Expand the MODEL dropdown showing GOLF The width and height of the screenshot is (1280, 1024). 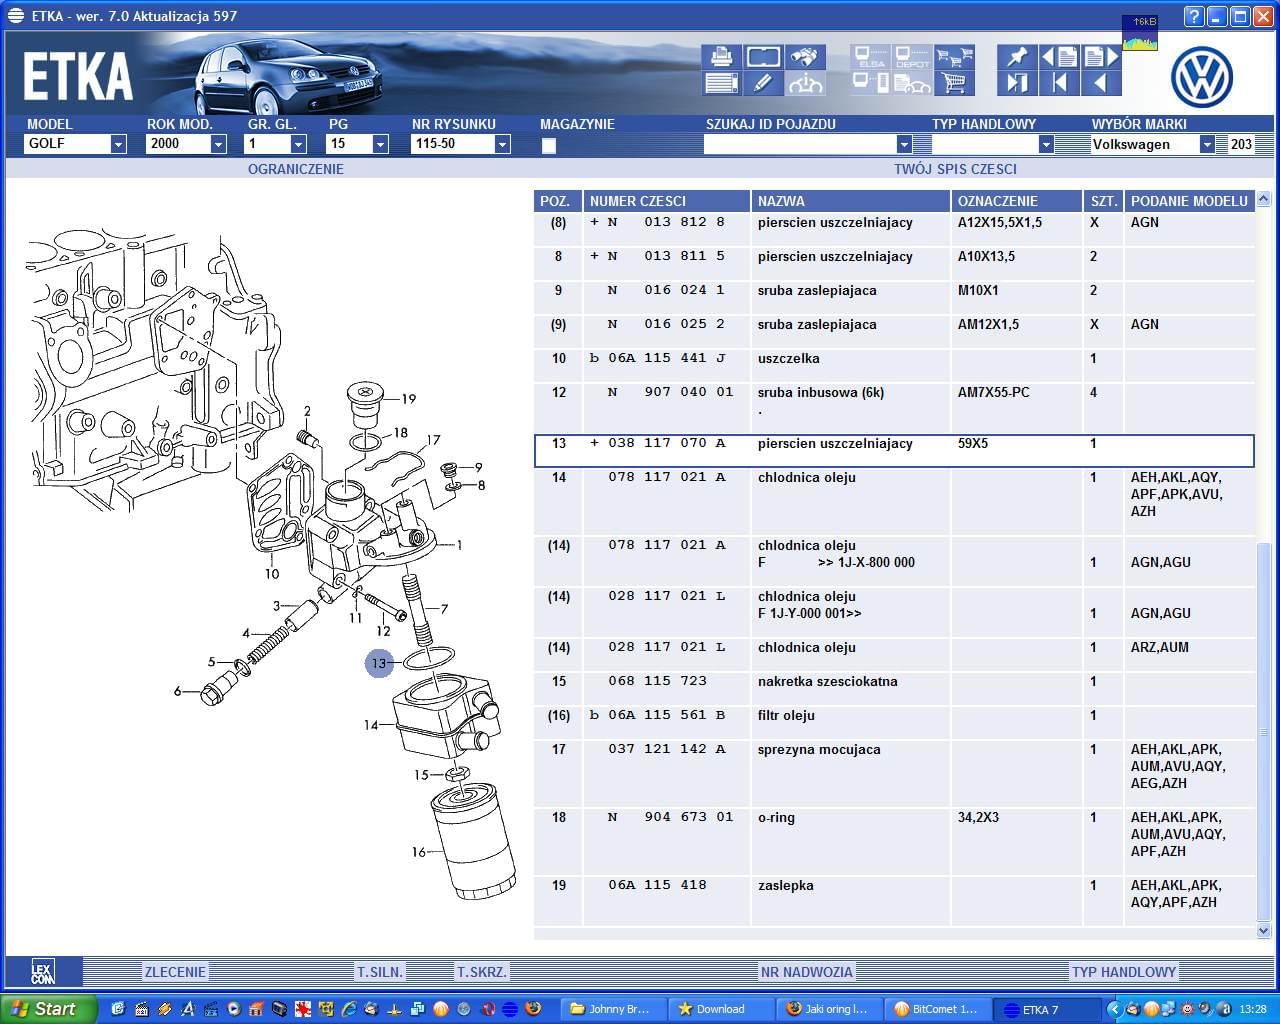pyautogui.click(x=118, y=144)
